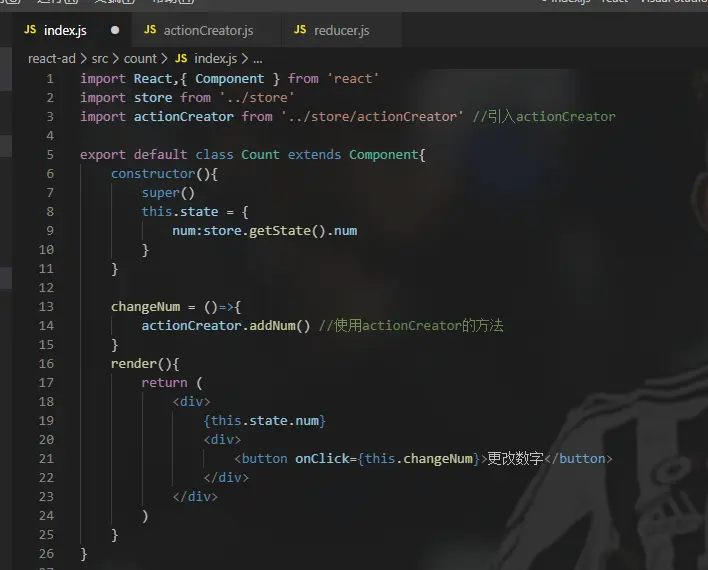Click the unsaved dot on the index.js tab
The image size is (708, 570).
(x=115, y=30)
